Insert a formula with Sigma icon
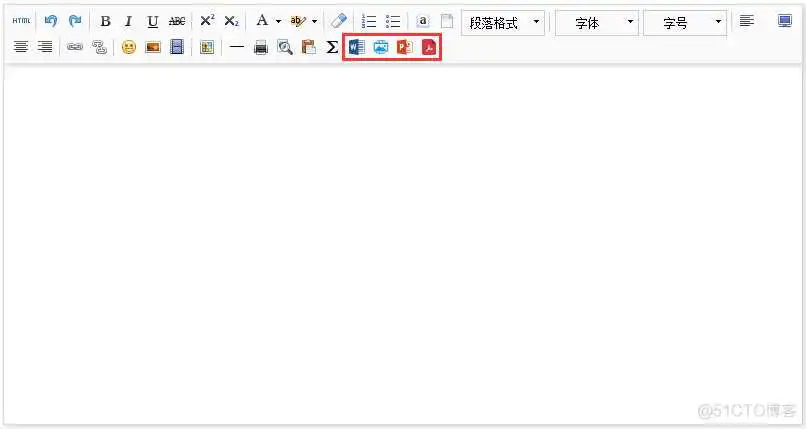This screenshot has height=429, width=806. click(332, 47)
